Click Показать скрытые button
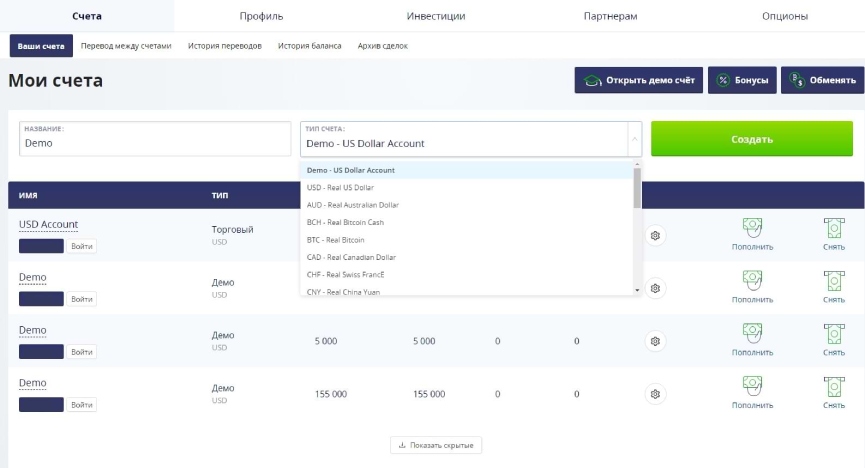 [436, 445]
